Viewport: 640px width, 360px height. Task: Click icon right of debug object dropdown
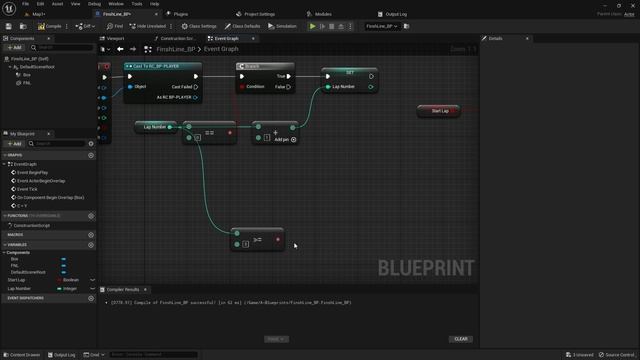pyautogui.click(x=407, y=26)
